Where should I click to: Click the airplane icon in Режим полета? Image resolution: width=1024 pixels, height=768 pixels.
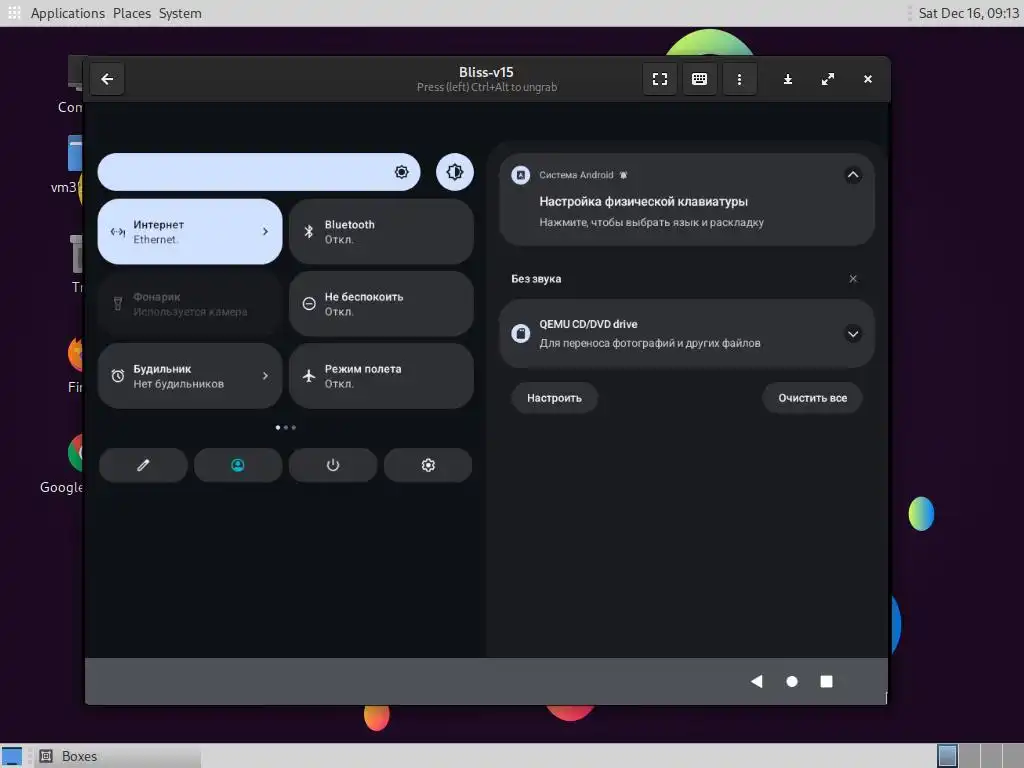(x=309, y=376)
